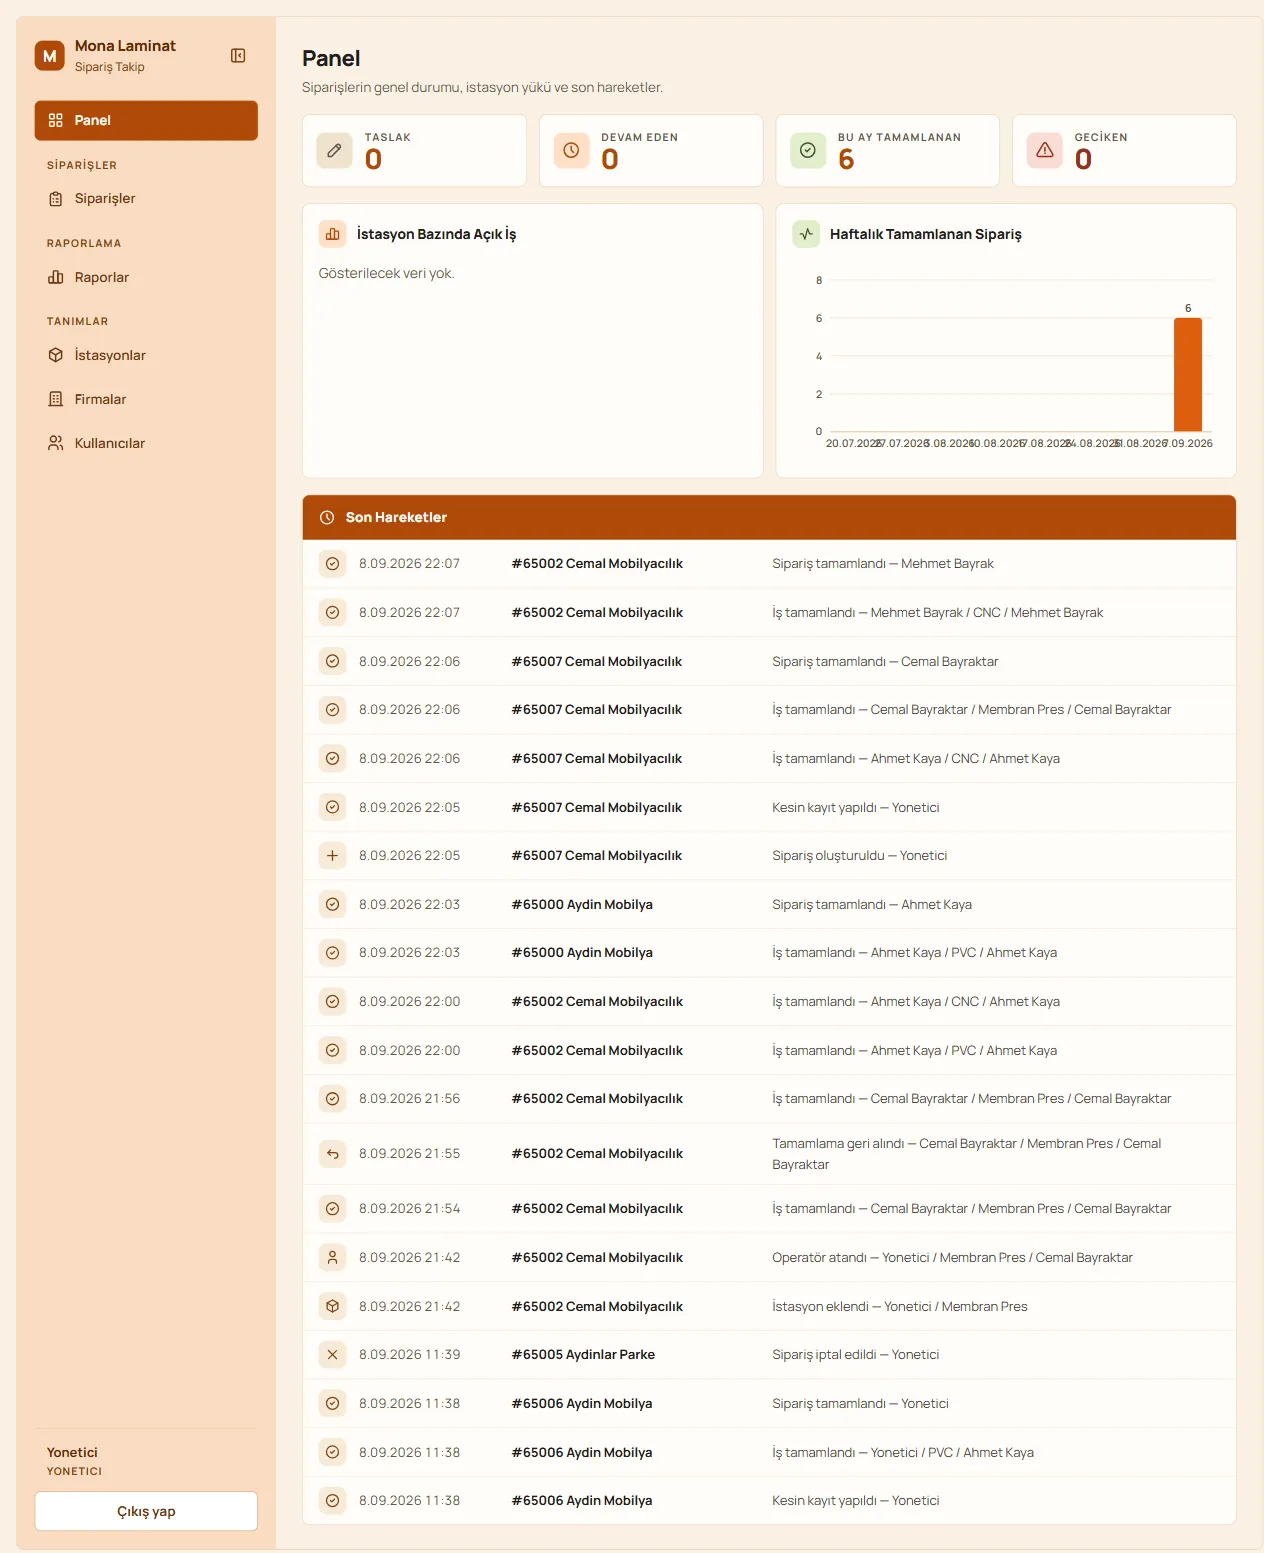Click the warning triangle icon on Geciken card

1045,150
